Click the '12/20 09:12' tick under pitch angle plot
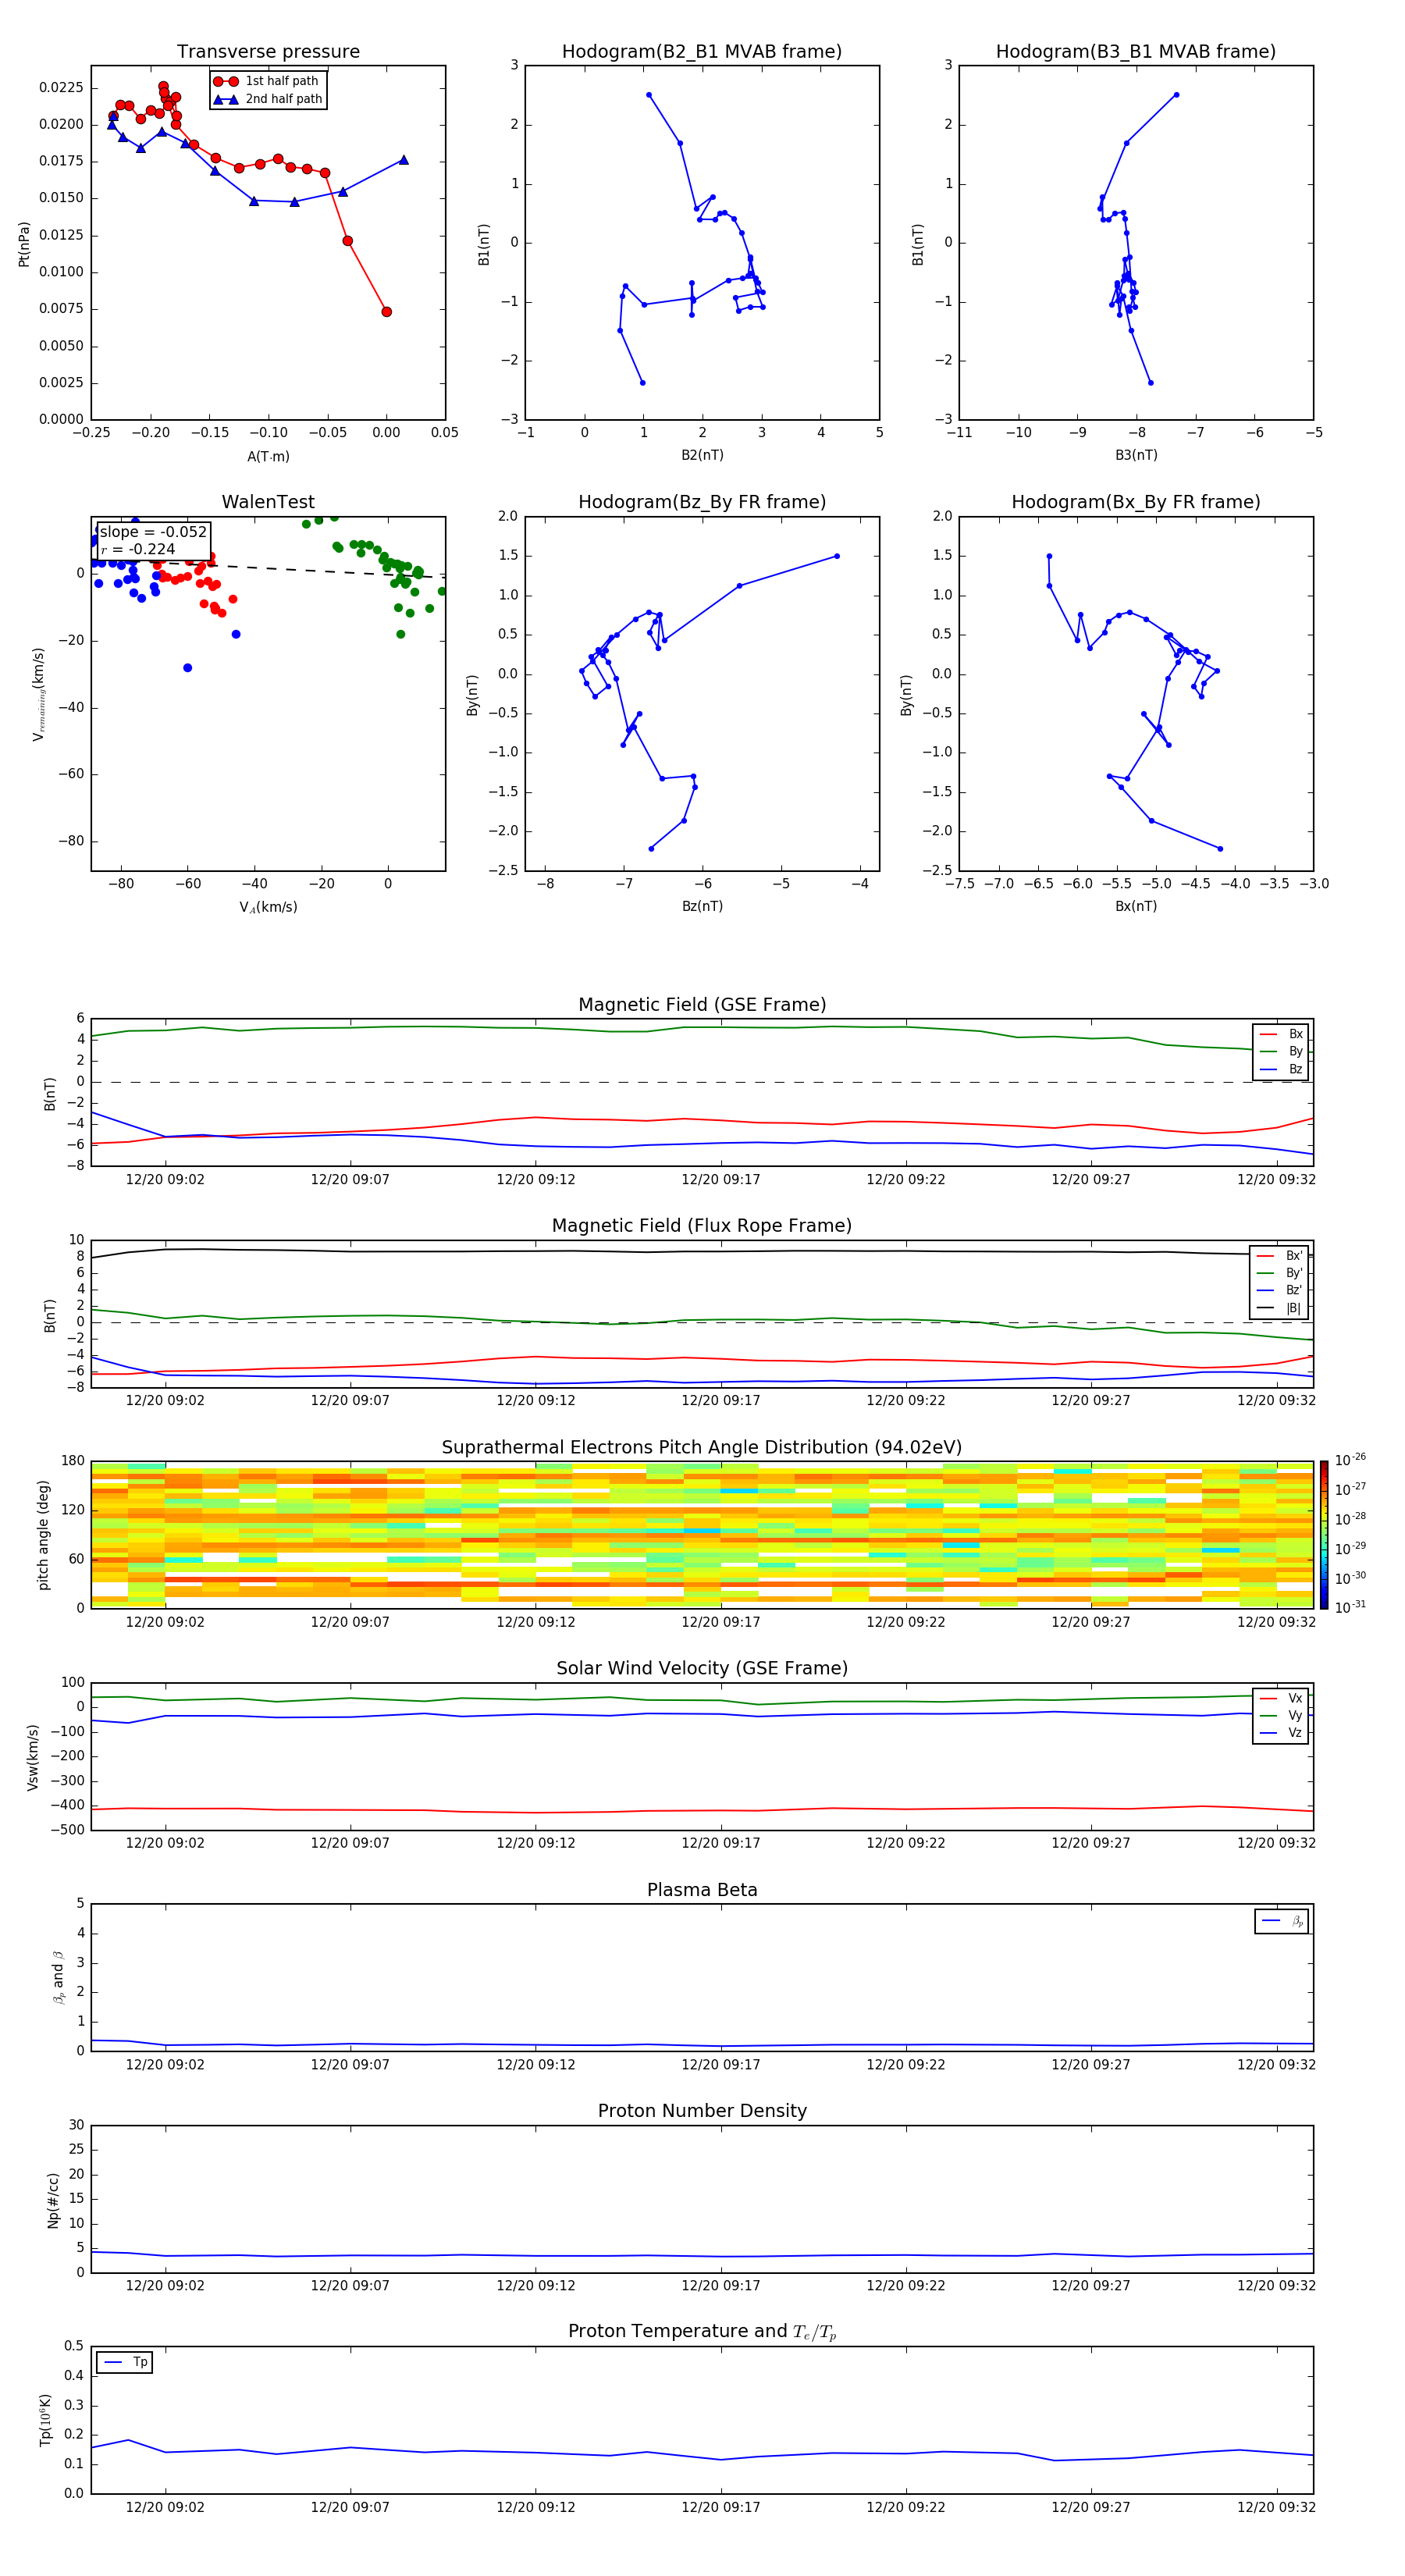The height and width of the screenshot is (2576, 1405). tap(536, 1622)
